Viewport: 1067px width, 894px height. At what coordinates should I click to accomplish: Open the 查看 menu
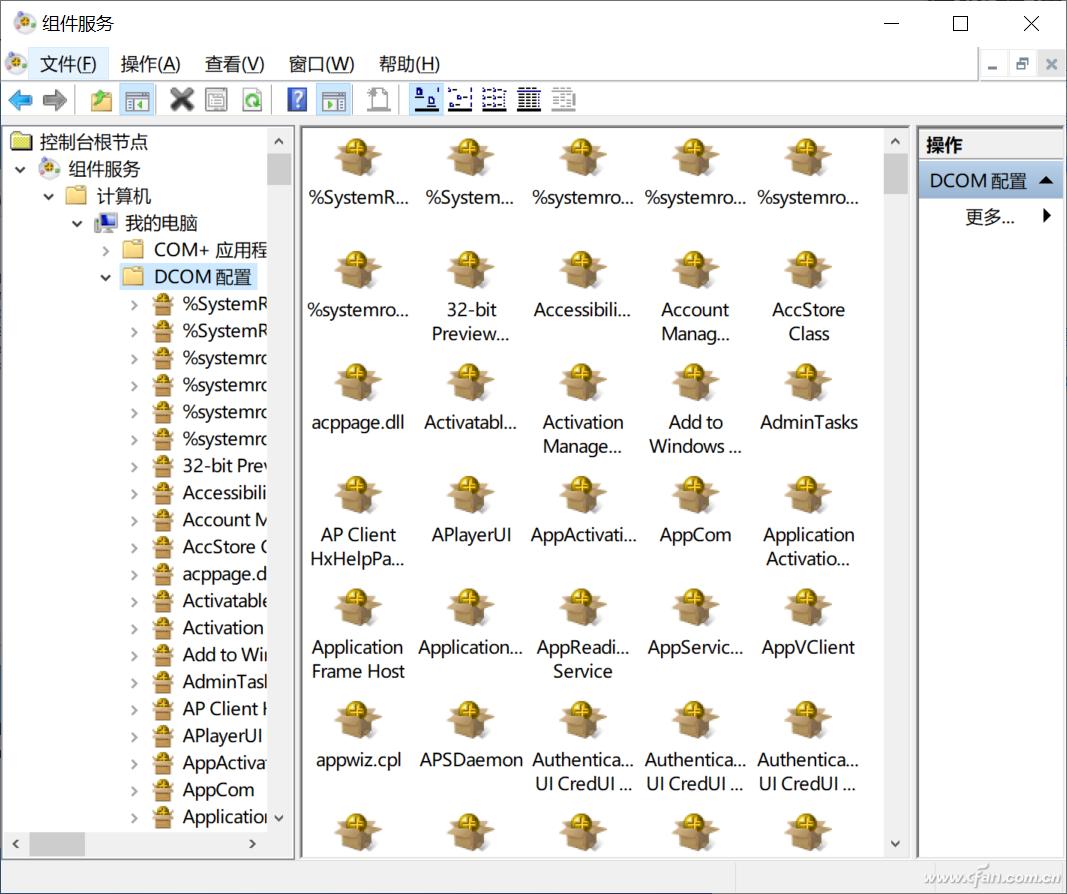(233, 63)
